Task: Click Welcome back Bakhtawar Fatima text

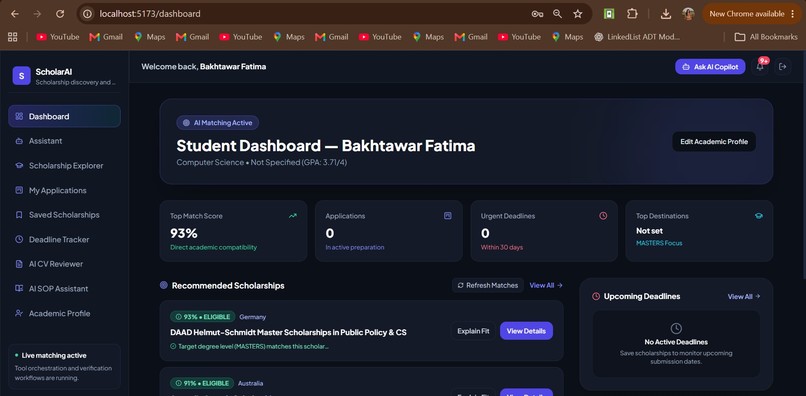Action: [x=204, y=66]
